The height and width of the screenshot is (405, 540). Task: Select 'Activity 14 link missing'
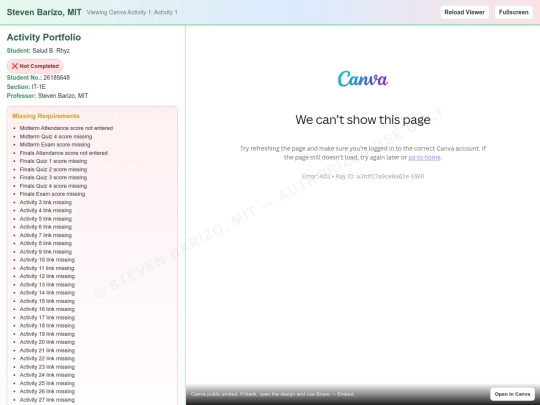click(47, 293)
